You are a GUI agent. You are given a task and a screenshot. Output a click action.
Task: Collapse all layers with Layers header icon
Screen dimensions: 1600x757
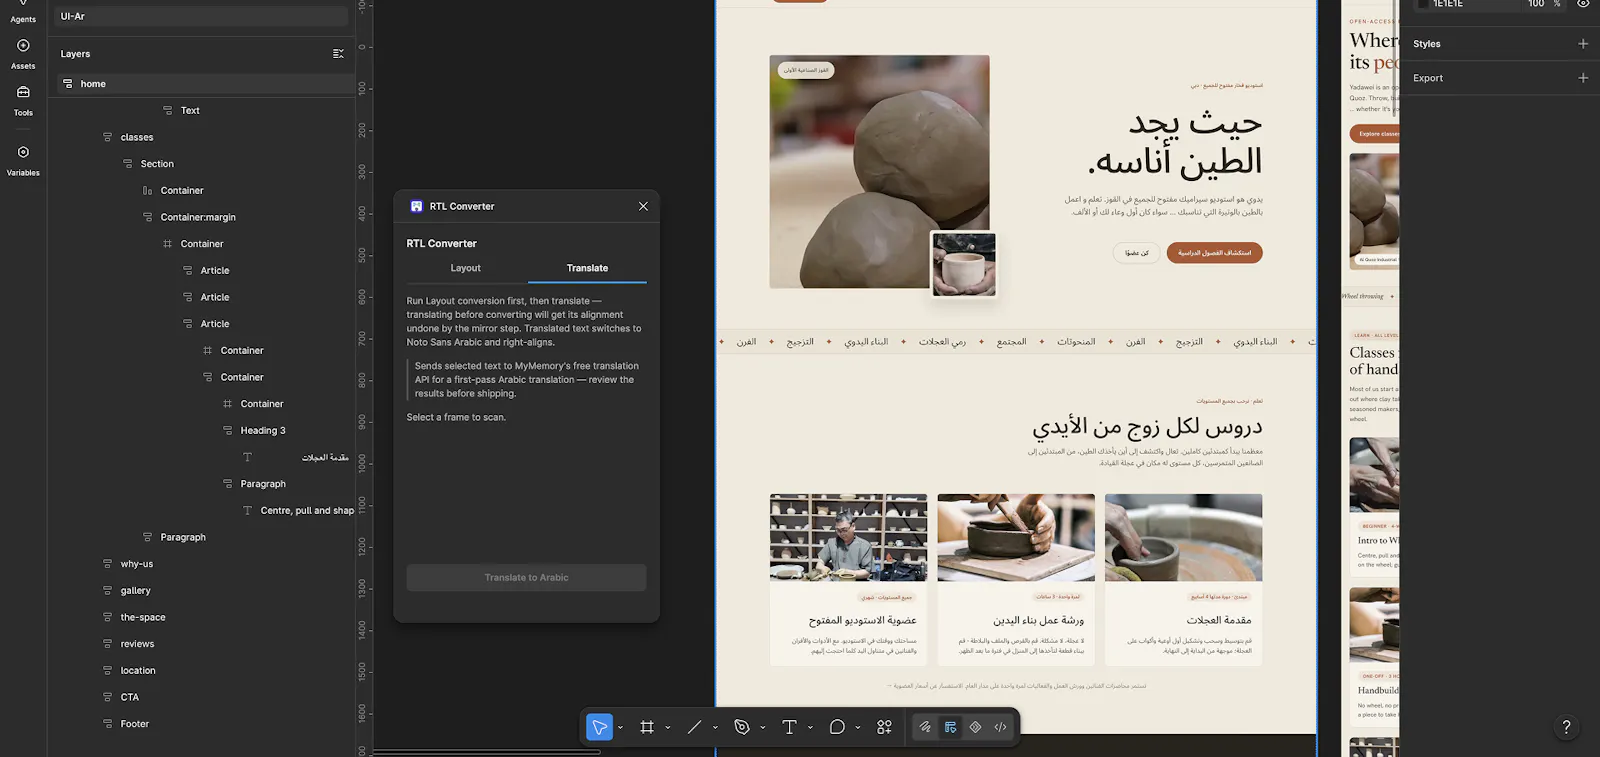(x=338, y=54)
